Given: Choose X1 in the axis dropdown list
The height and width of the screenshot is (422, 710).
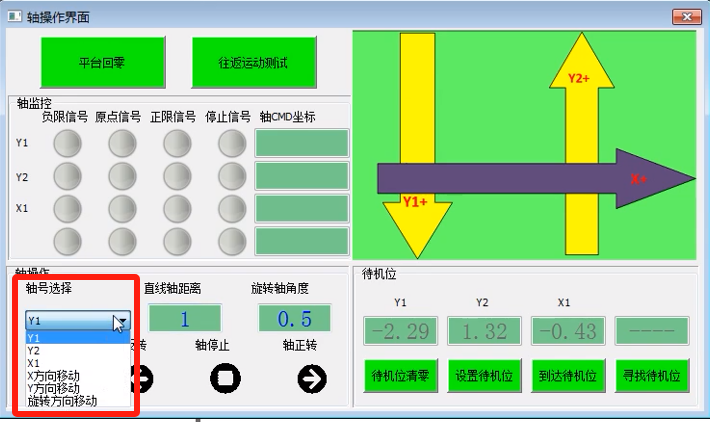Looking at the screenshot, I should click(36, 363).
